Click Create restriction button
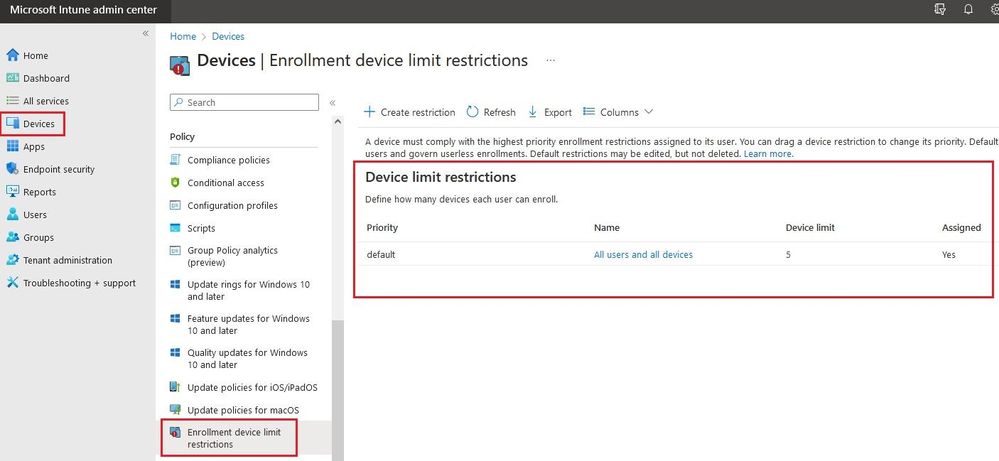The width and height of the screenshot is (999, 461). (409, 112)
